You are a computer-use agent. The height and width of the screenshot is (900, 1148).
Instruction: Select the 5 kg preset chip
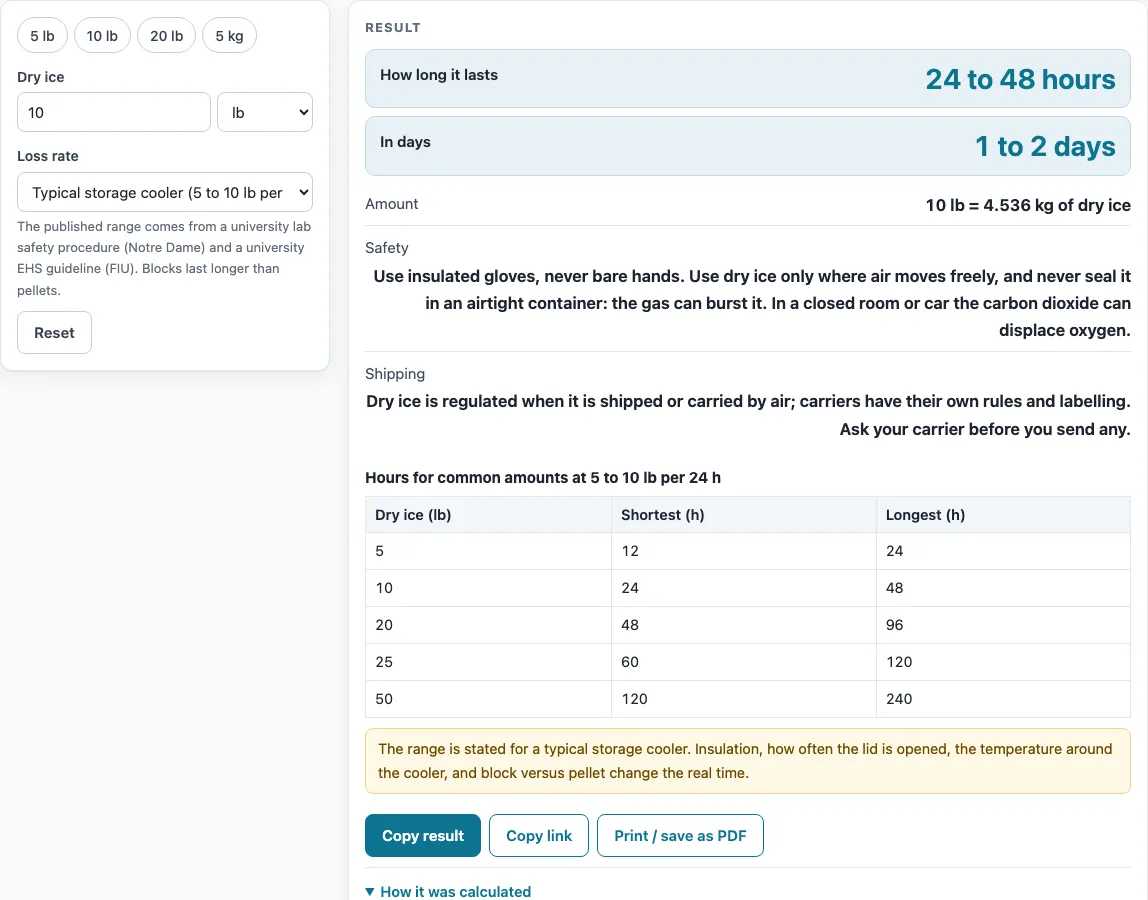tap(229, 36)
